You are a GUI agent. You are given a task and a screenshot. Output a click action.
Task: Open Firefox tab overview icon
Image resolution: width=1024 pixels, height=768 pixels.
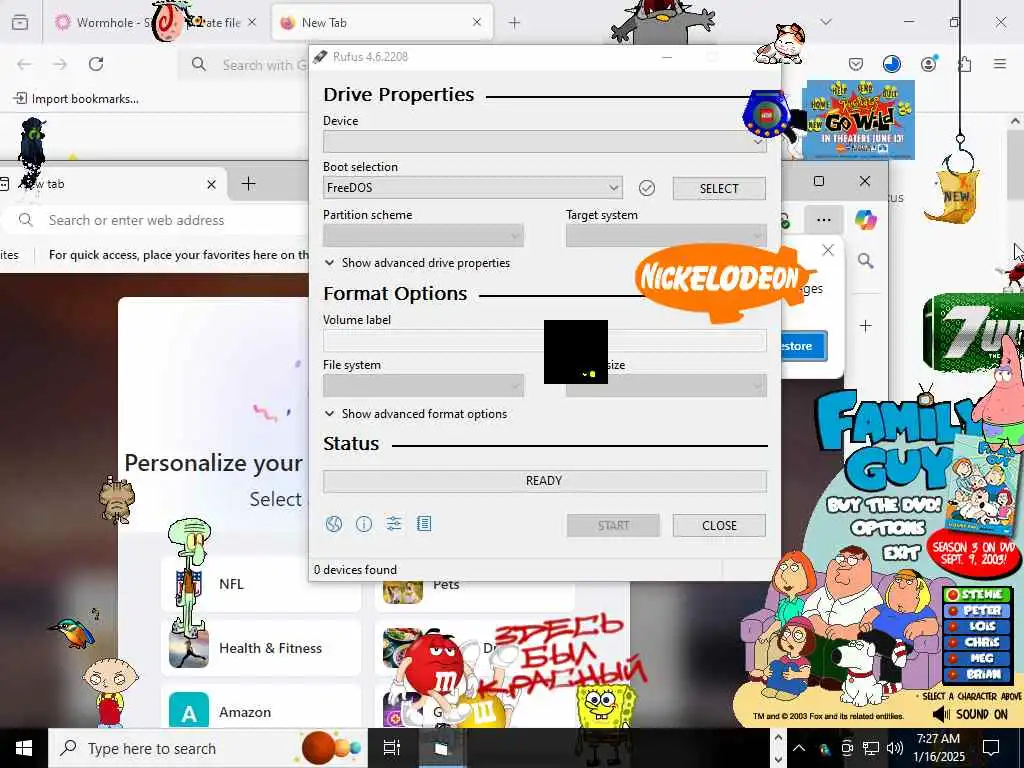[20, 23]
